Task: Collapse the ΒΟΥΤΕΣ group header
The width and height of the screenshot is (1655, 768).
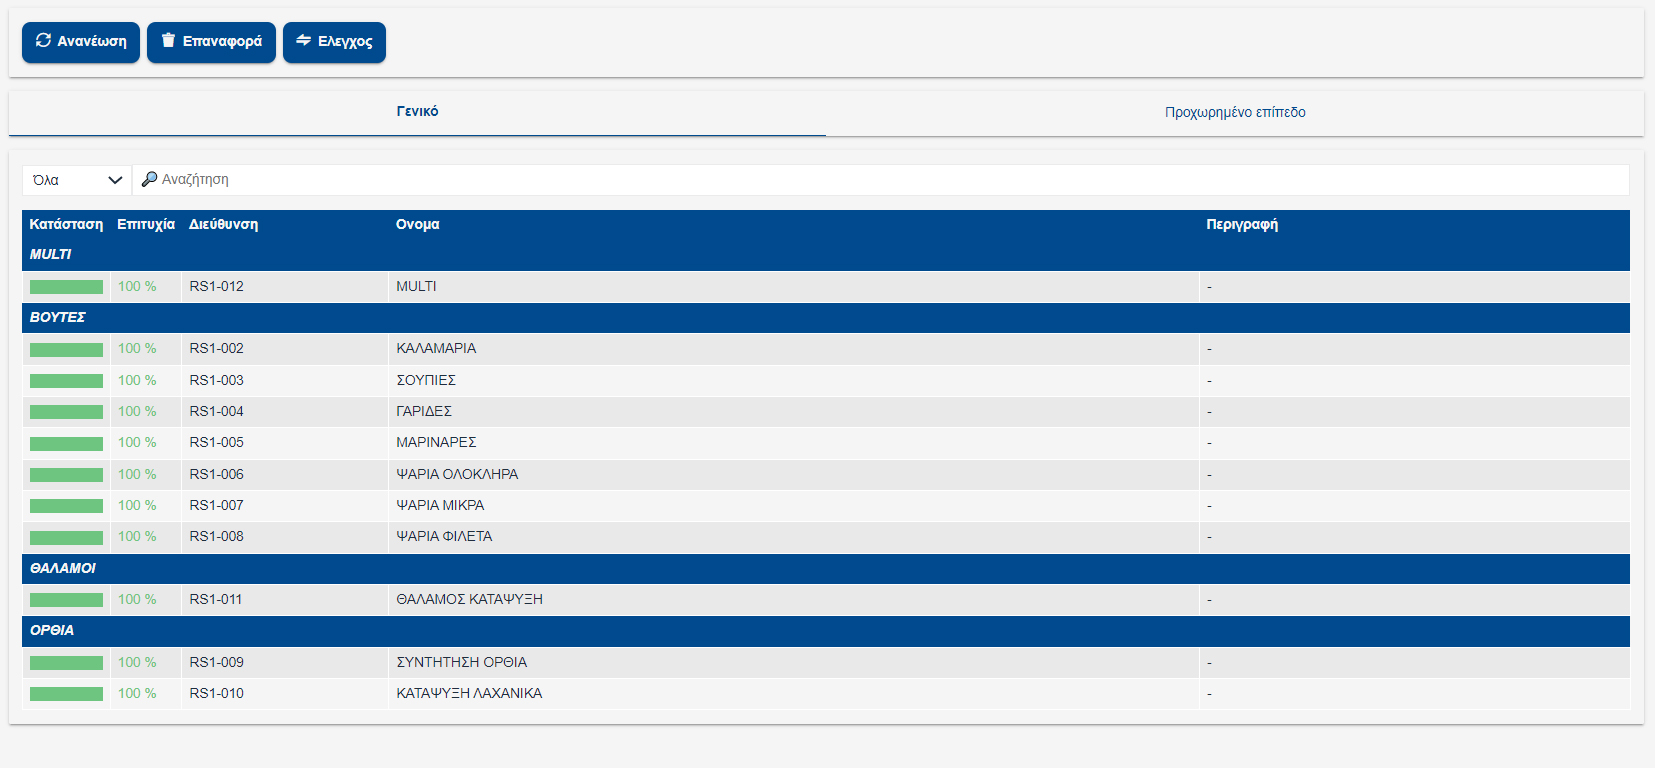Action: point(58,317)
